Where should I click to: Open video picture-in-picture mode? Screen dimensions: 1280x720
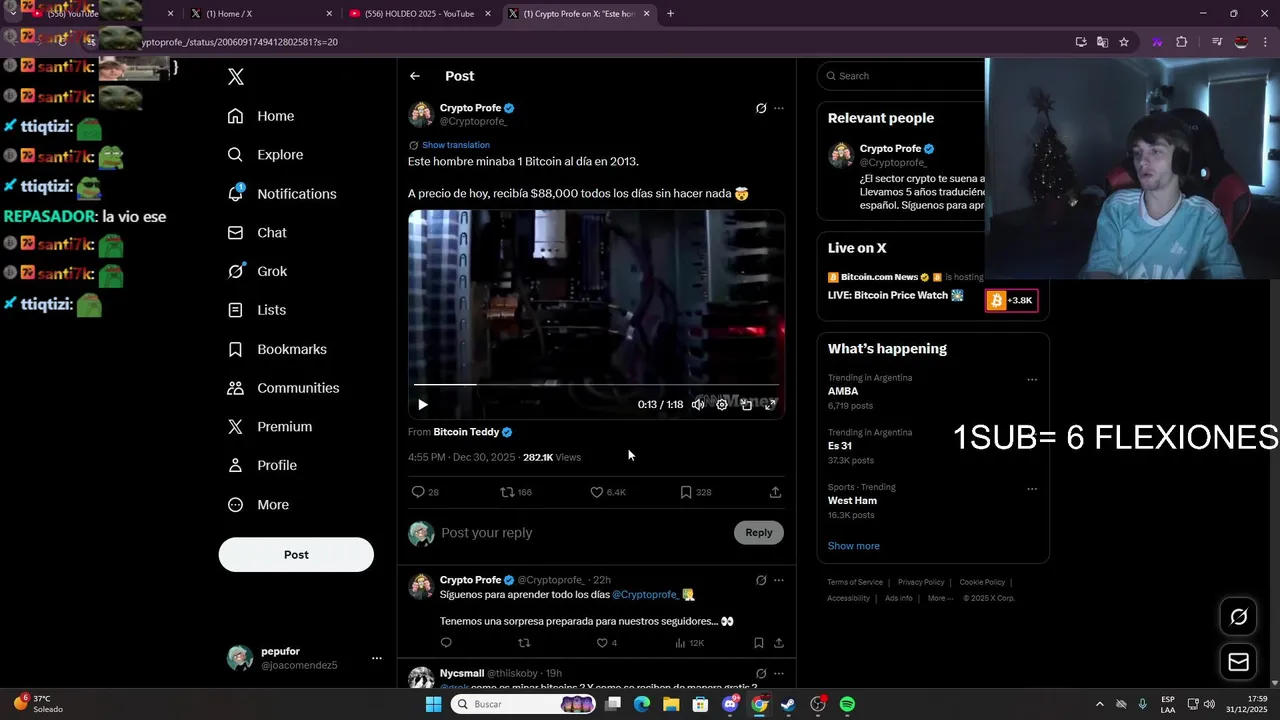tap(746, 405)
